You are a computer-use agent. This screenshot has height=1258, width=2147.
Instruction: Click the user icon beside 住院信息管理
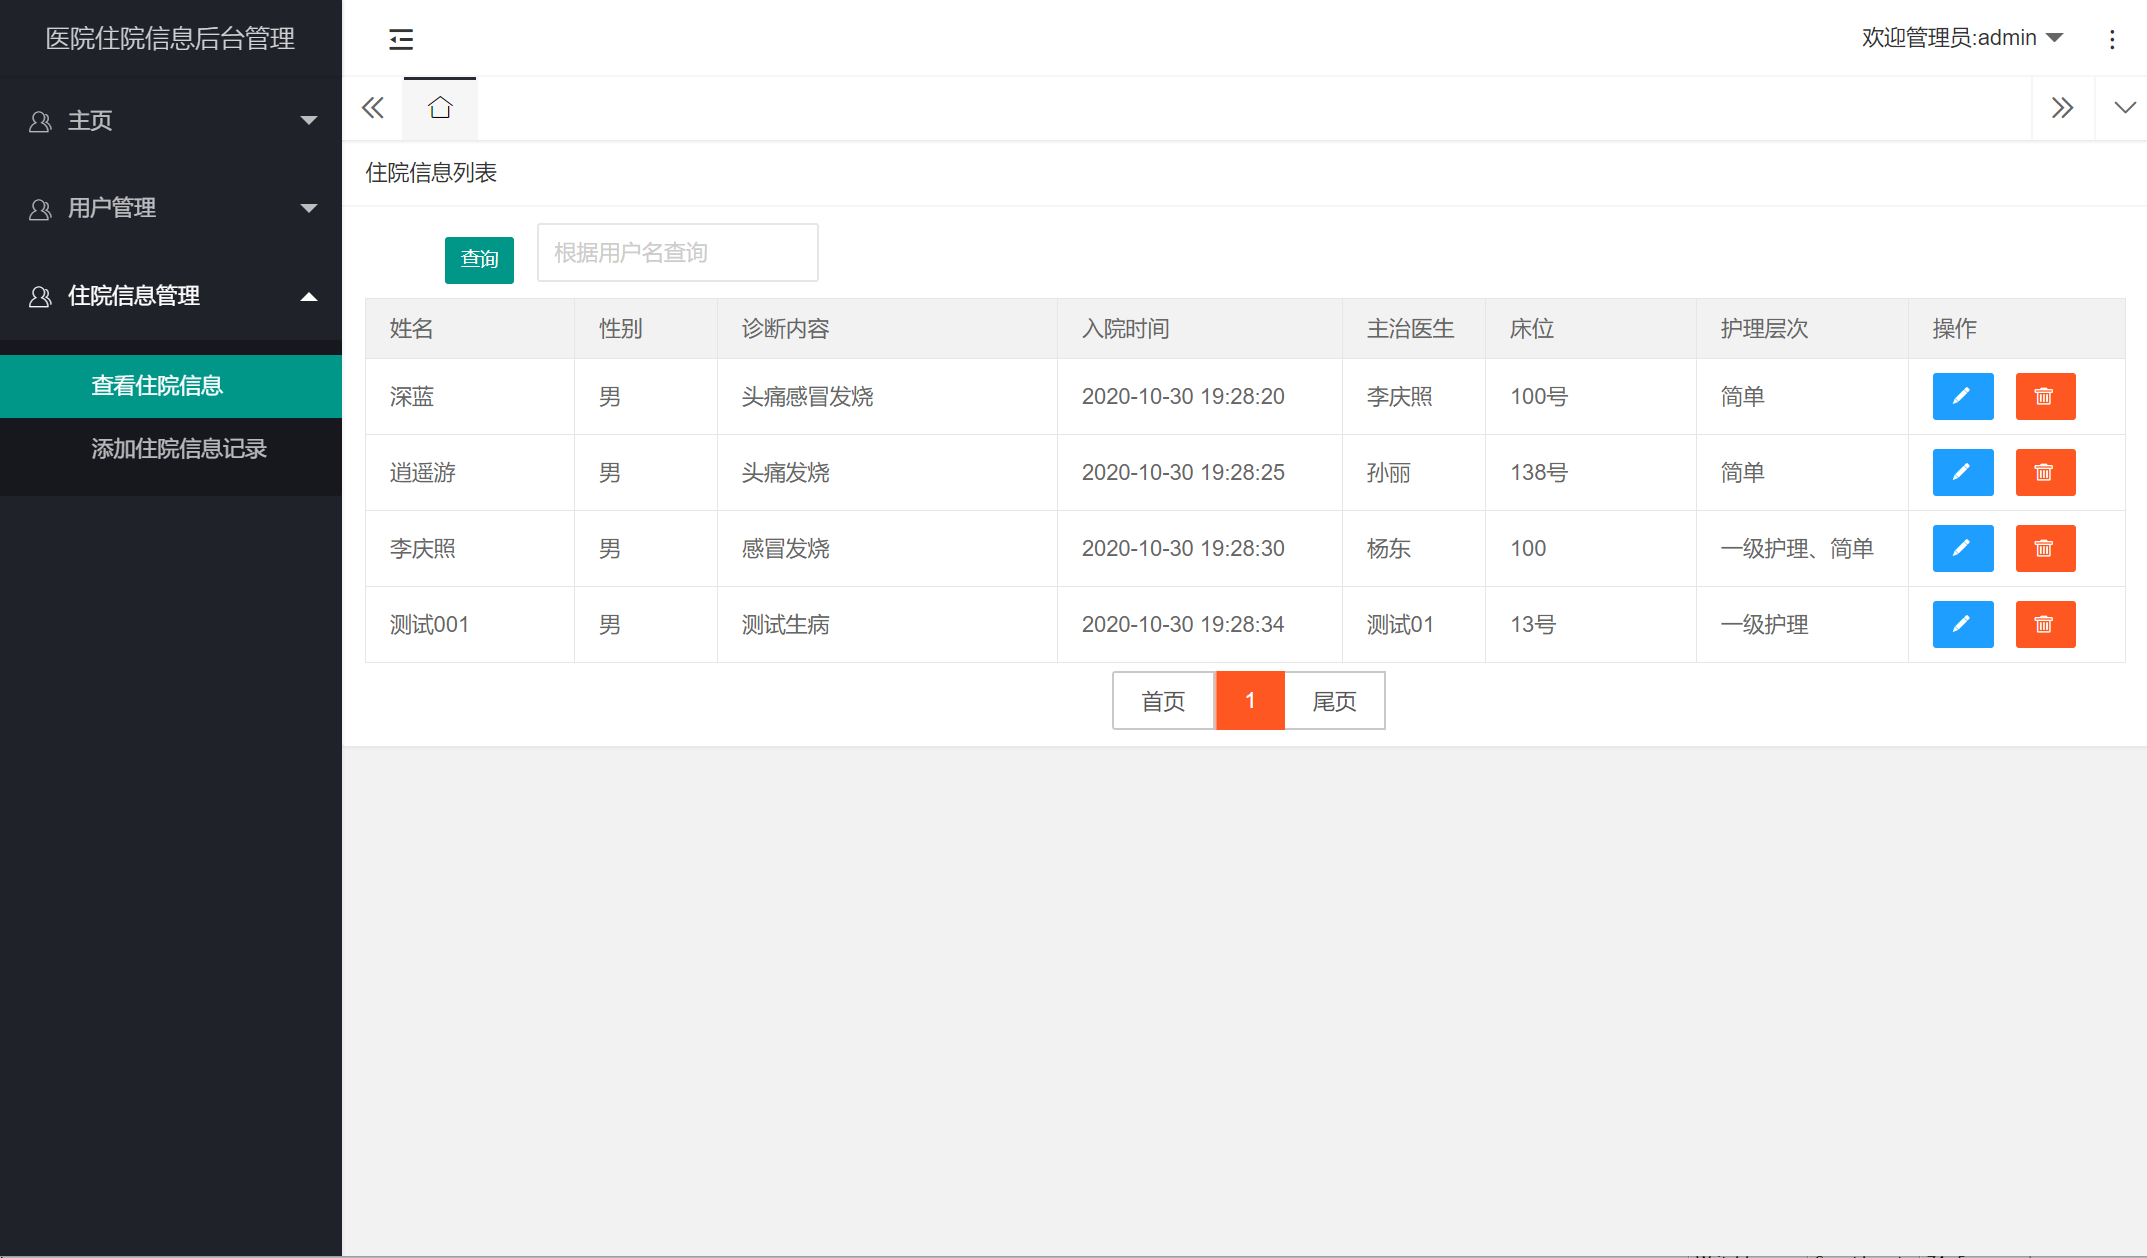click(40, 297)
